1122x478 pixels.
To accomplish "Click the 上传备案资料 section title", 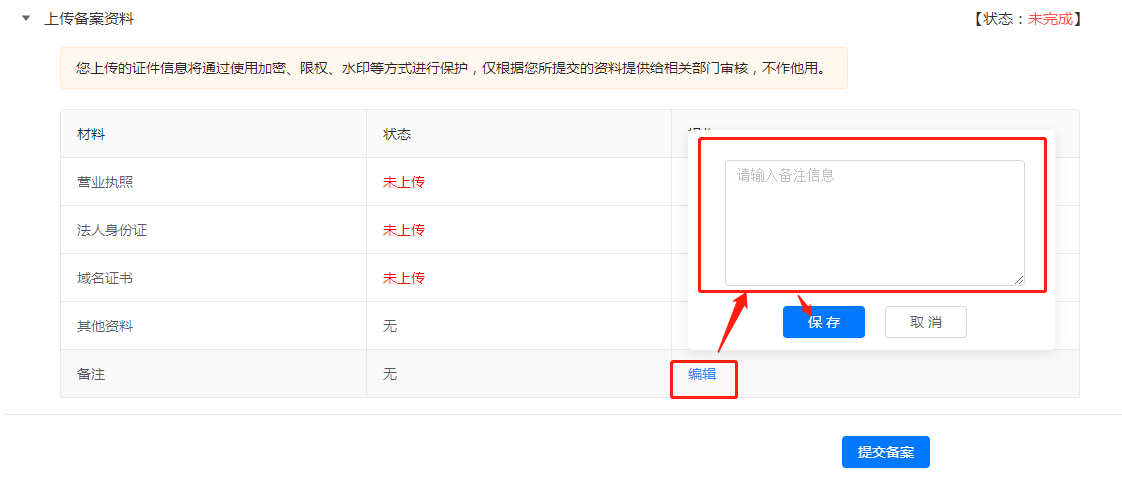I will [x=89, y=19].
